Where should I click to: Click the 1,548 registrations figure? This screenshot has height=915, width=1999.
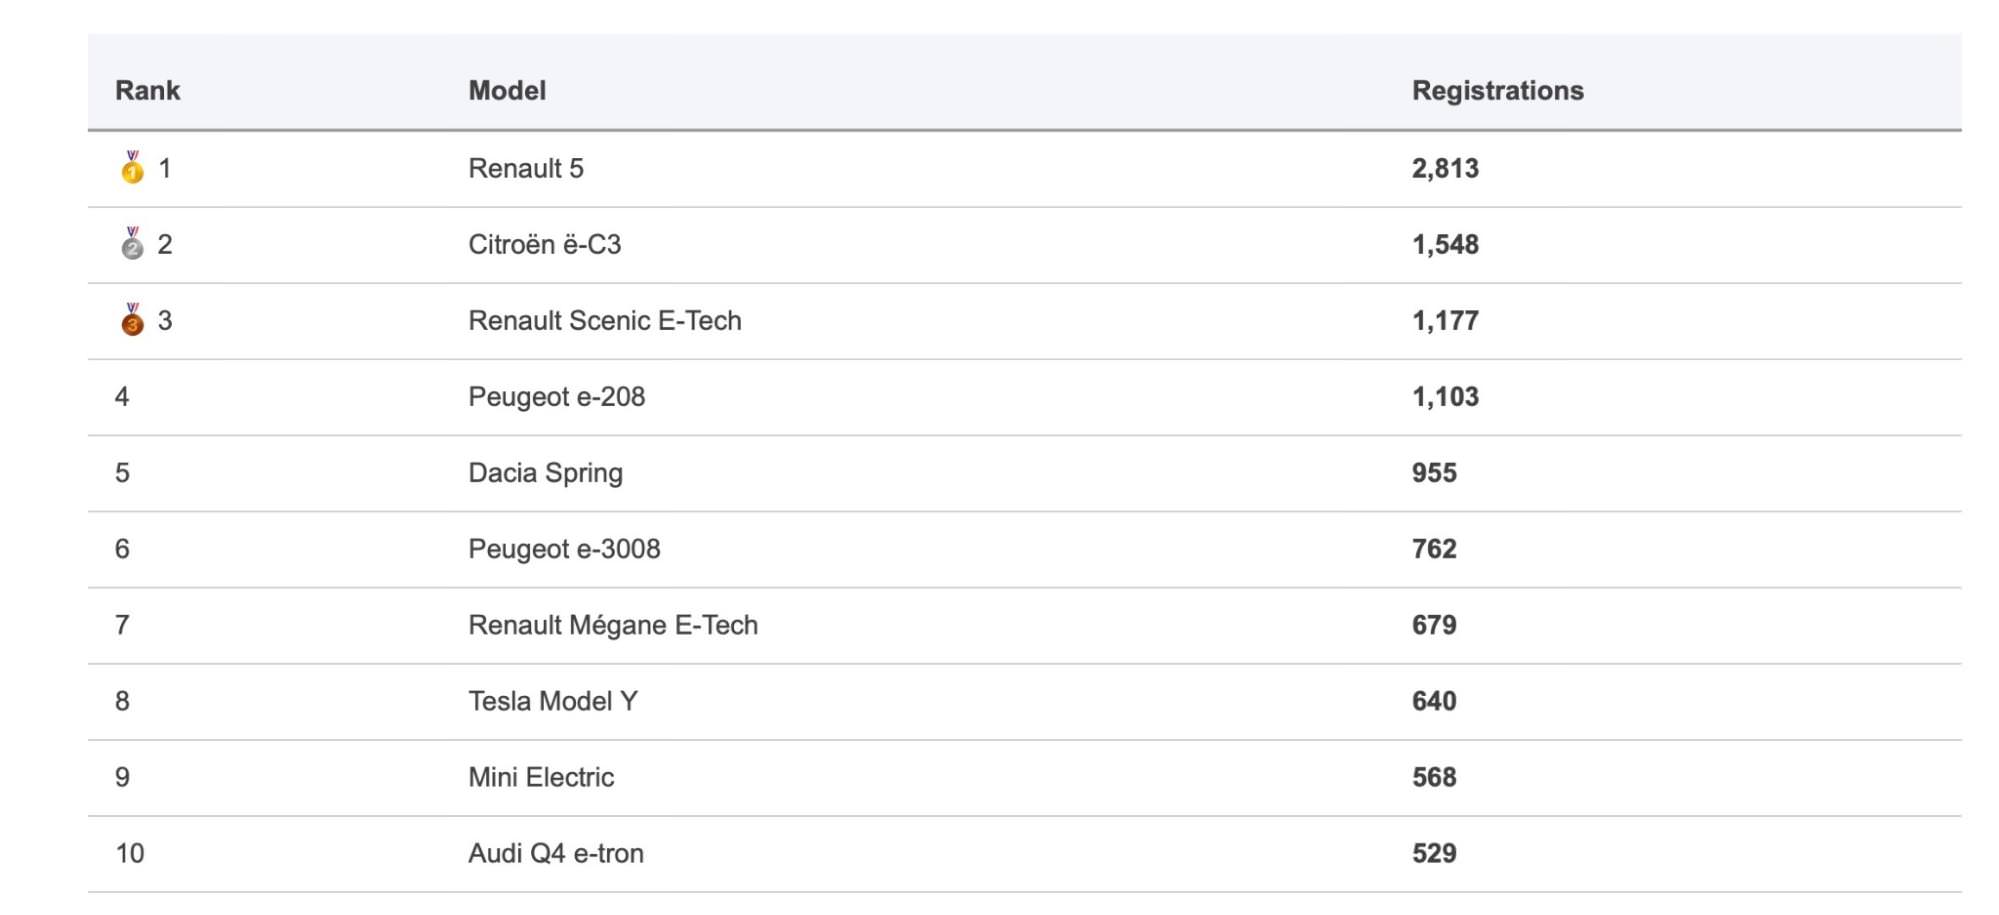1445,244
